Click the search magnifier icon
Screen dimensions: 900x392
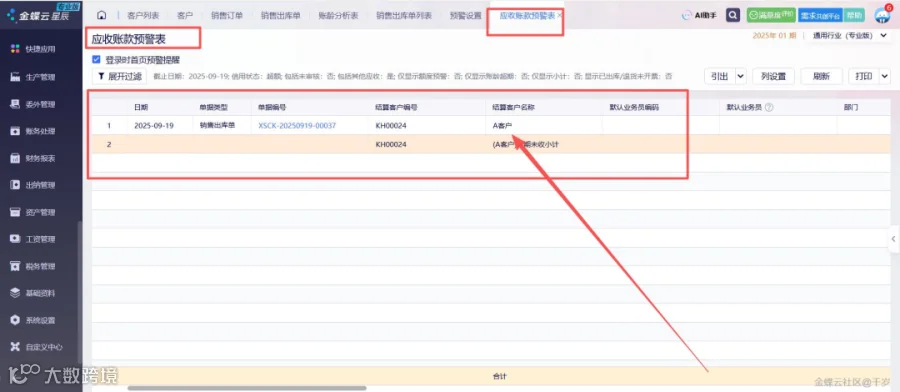point(733,15)
